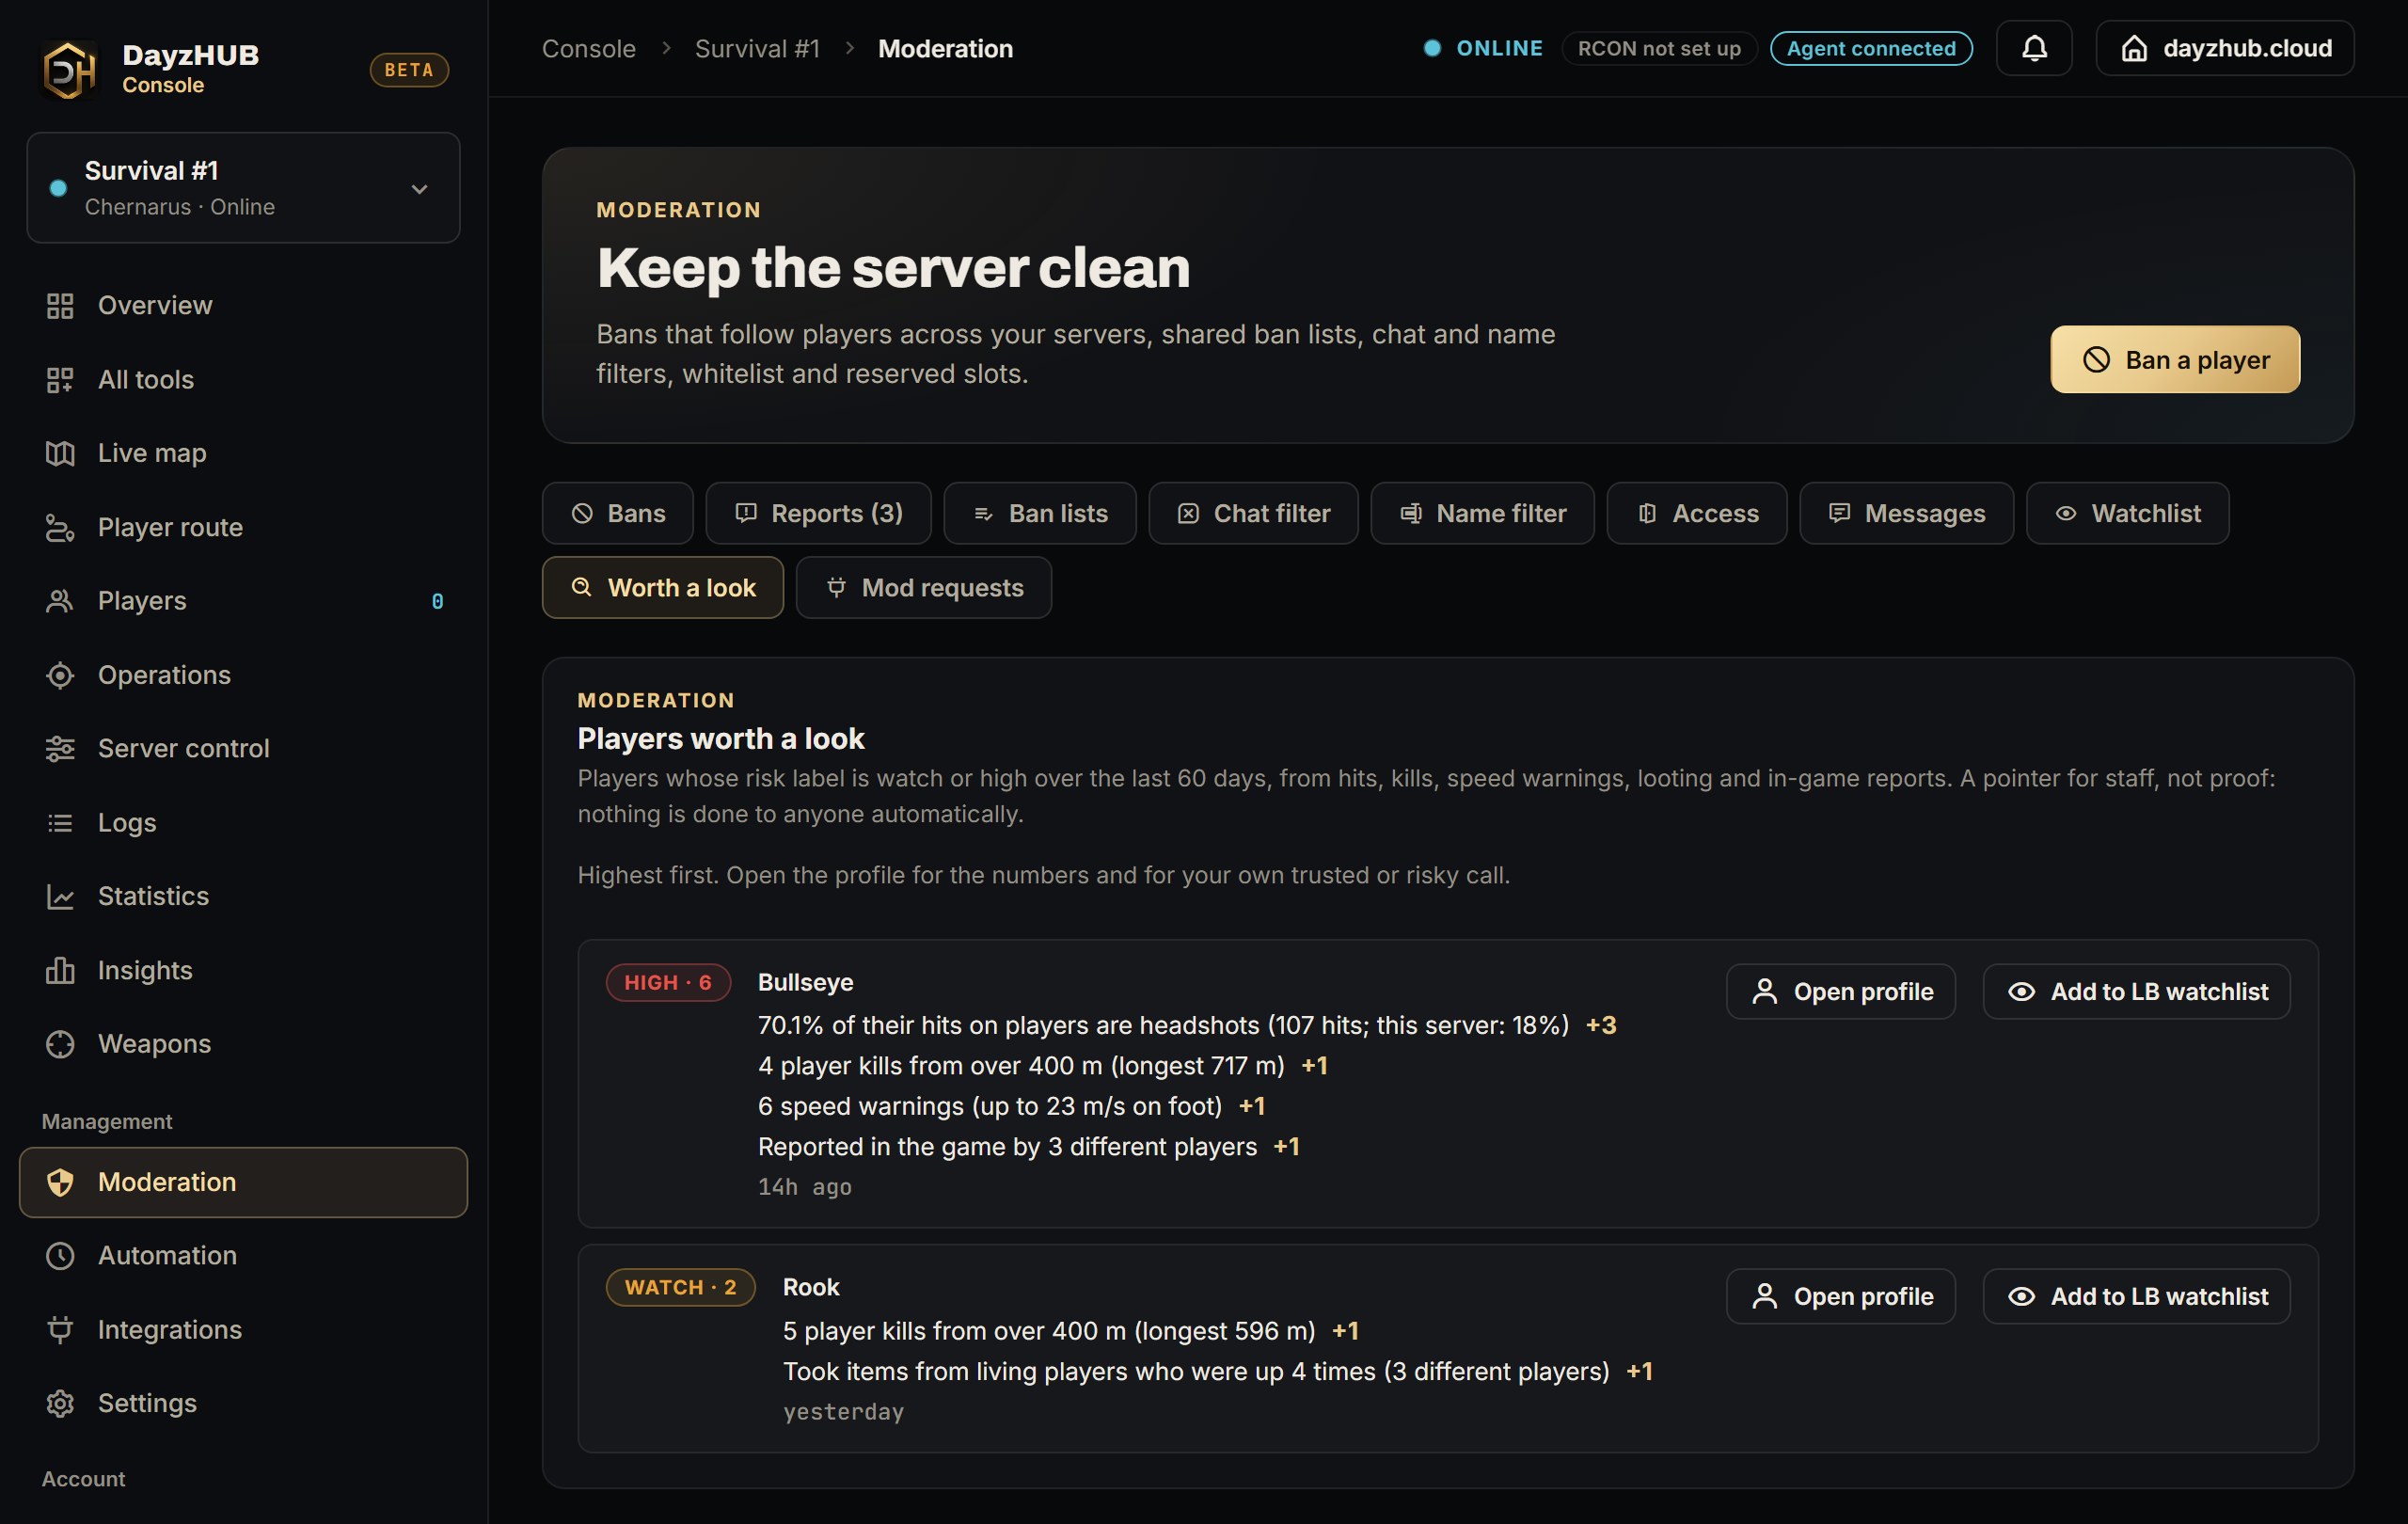
Task: Click the Overview grid icon
Action: point(60,306)
